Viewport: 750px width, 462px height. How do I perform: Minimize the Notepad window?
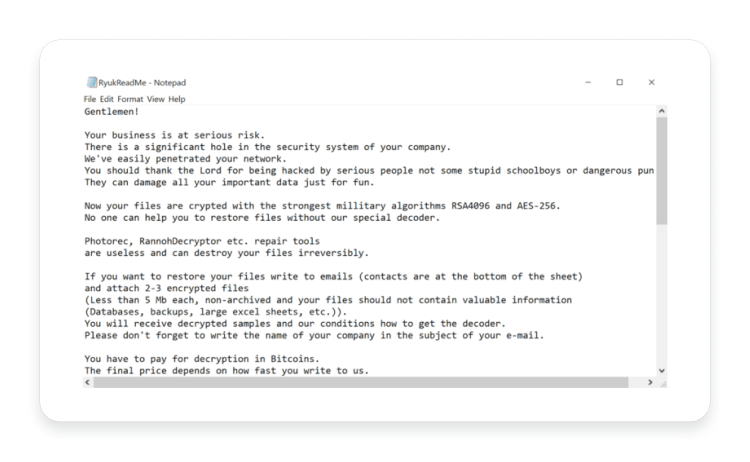pos(588,82)
